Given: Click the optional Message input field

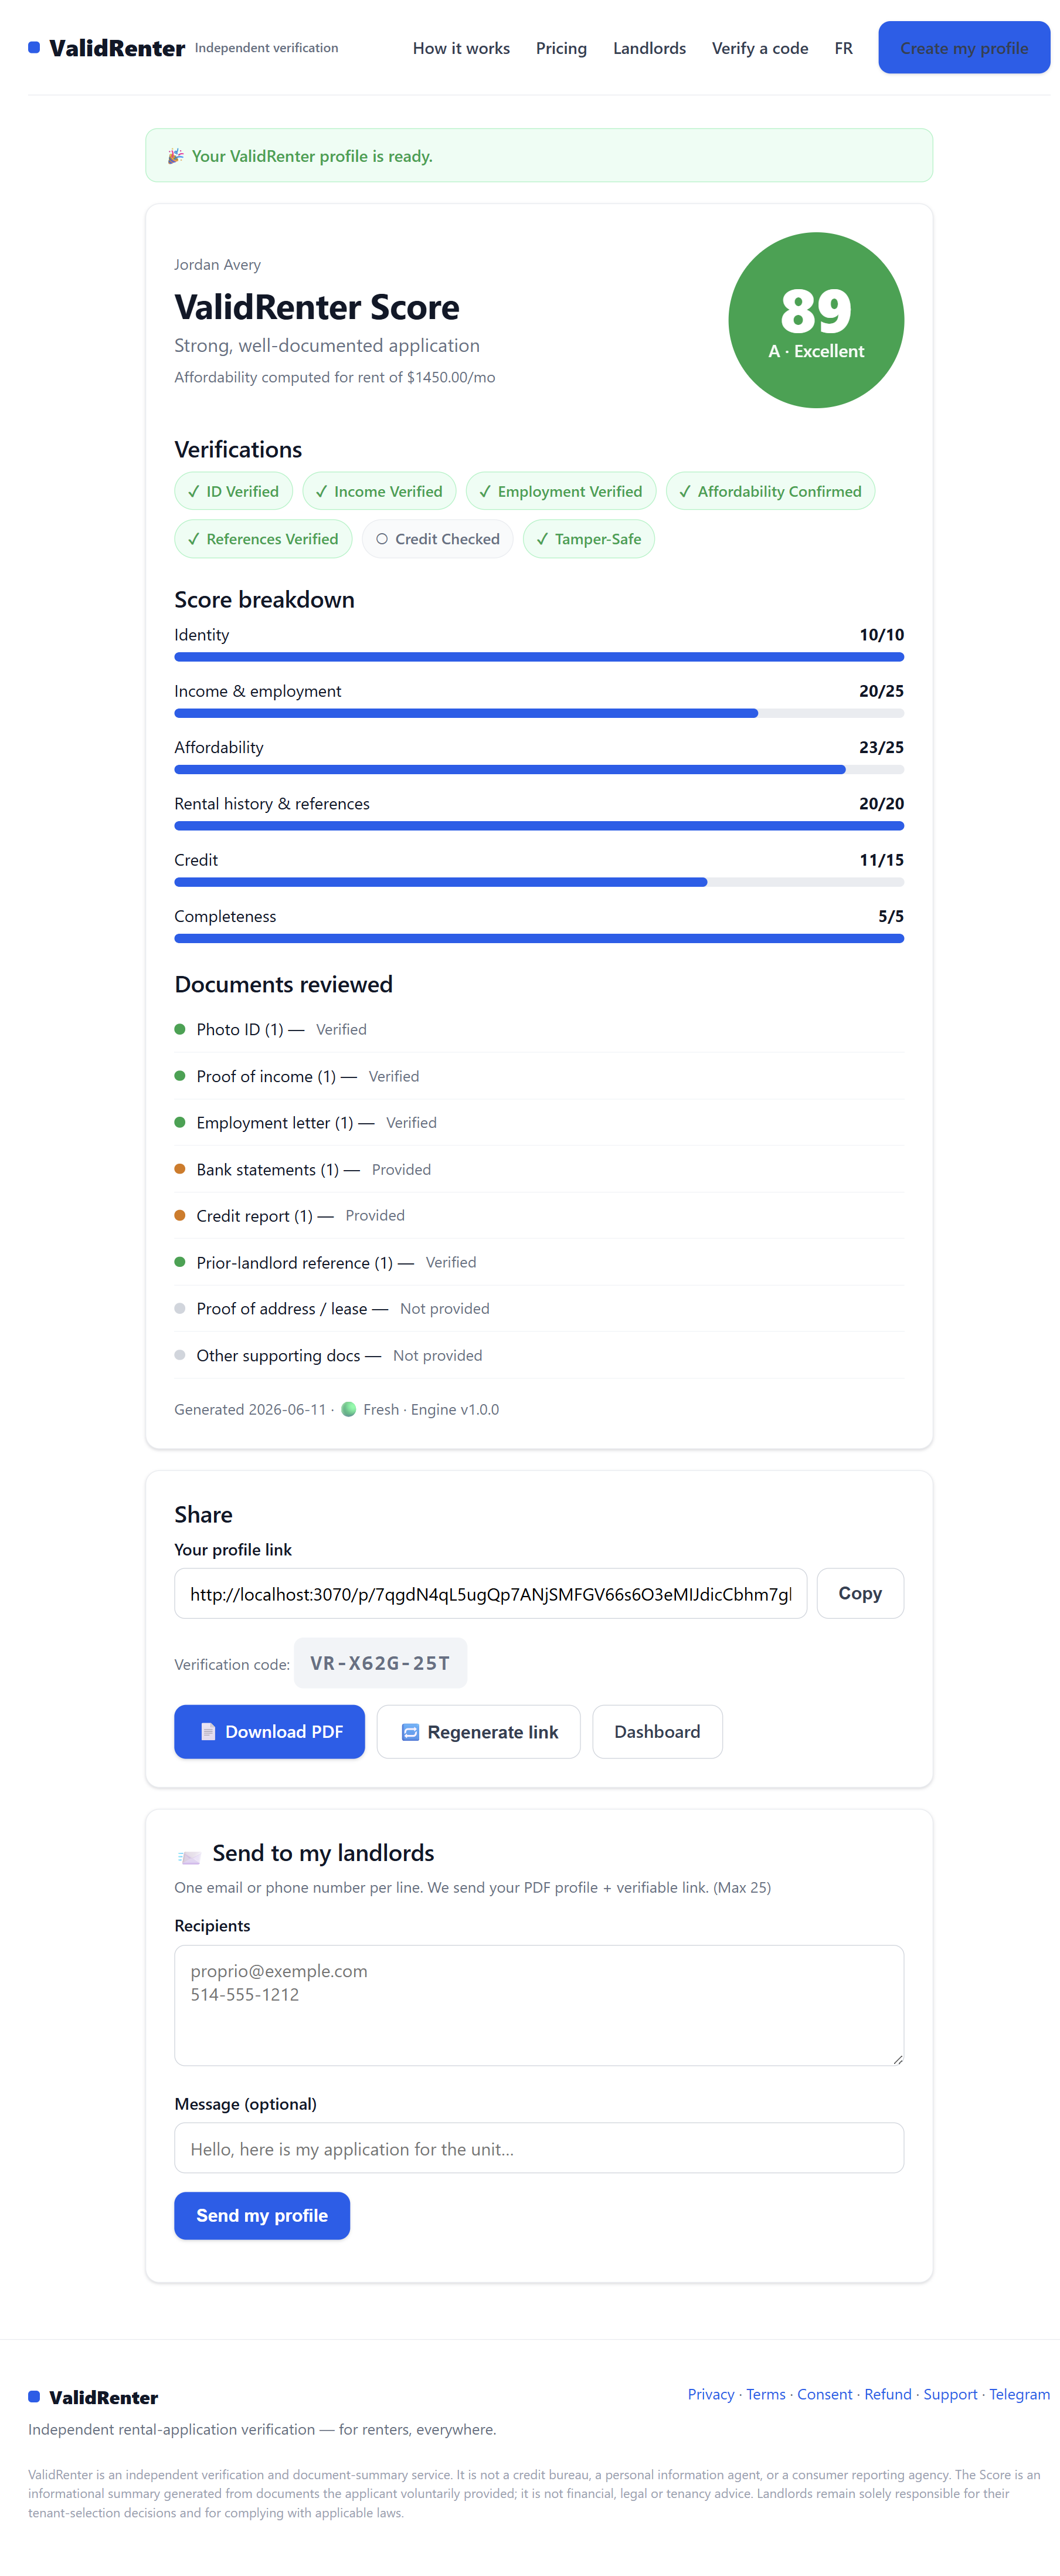Looking at the screenshot, I should 539,2148.
